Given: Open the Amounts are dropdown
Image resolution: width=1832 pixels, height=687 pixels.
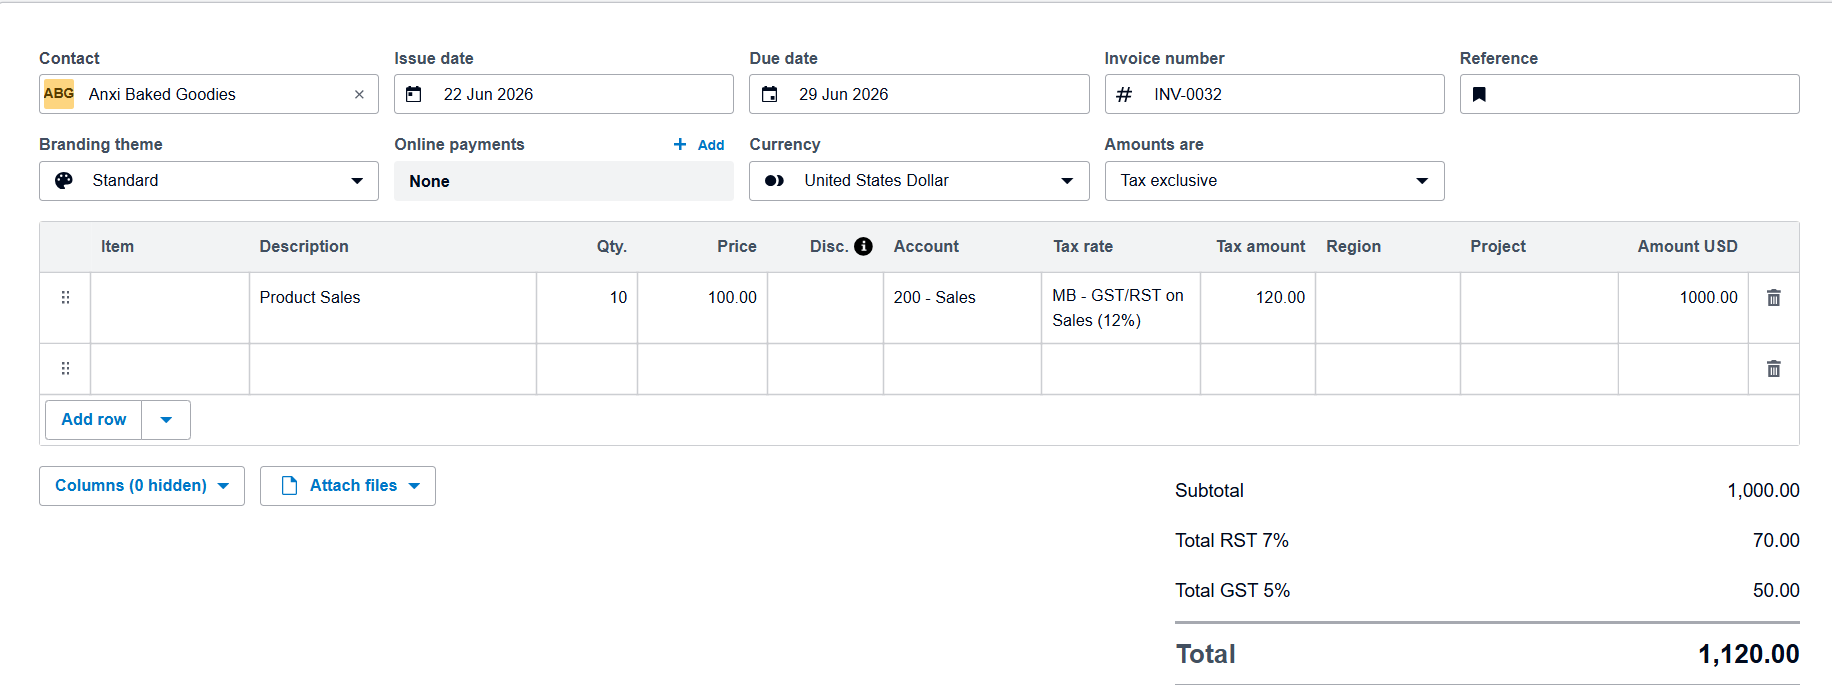Looking at the screenshot, I should [x=1274, y=181].
